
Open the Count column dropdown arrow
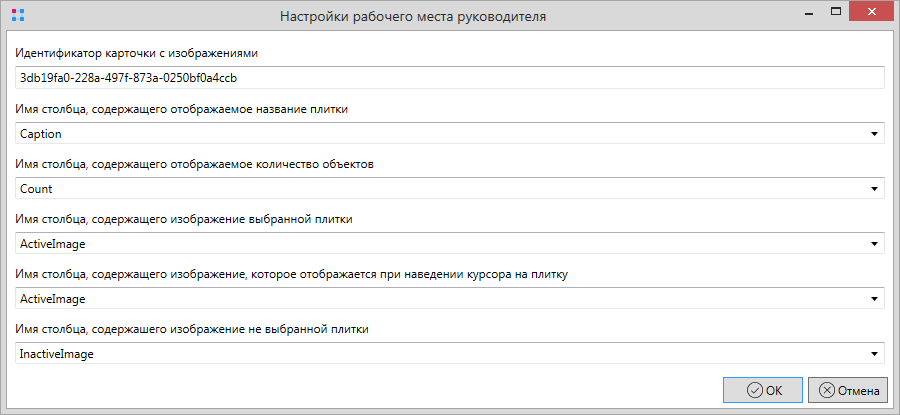click(874, 188)
